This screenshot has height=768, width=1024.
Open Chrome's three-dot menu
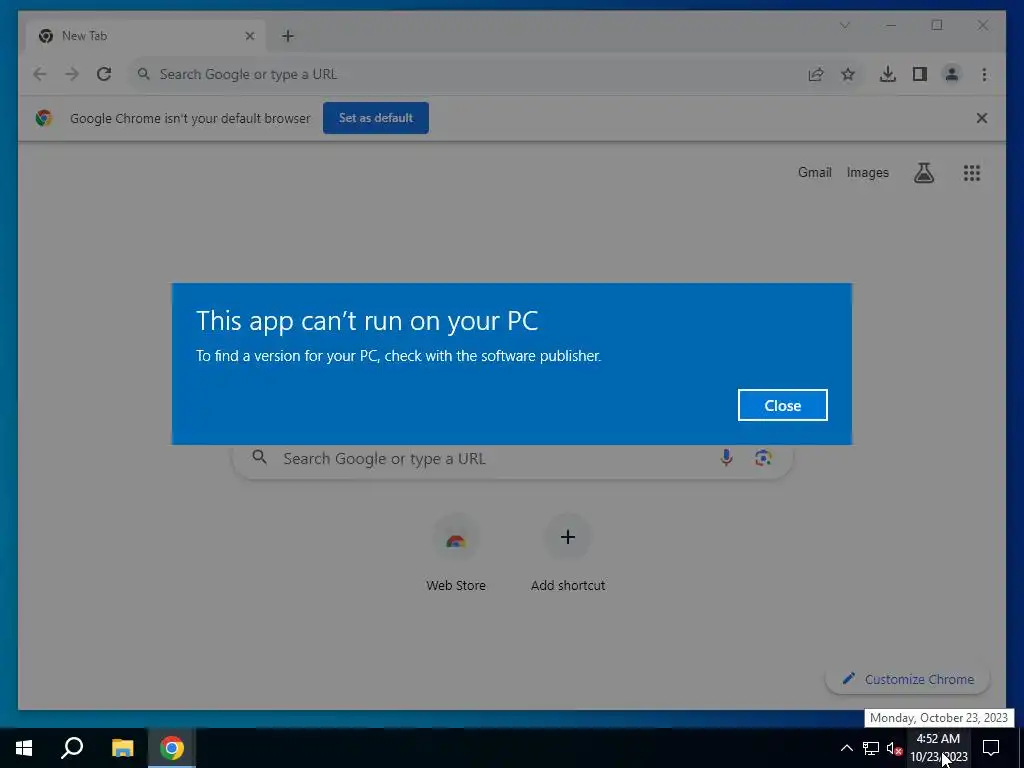pos(984,74)
